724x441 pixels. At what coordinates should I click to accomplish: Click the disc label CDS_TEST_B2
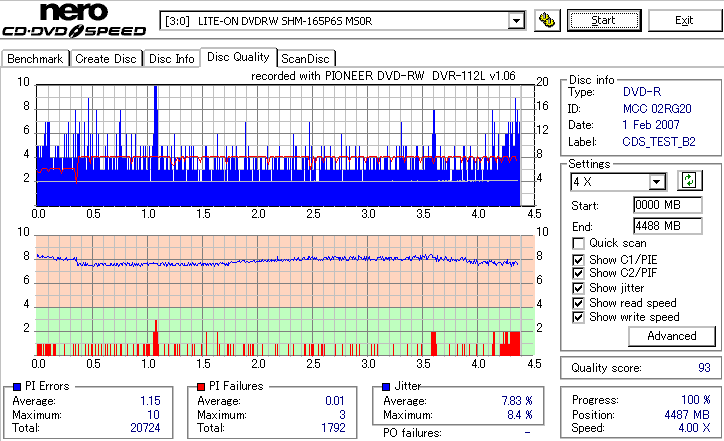click(659, 142)
